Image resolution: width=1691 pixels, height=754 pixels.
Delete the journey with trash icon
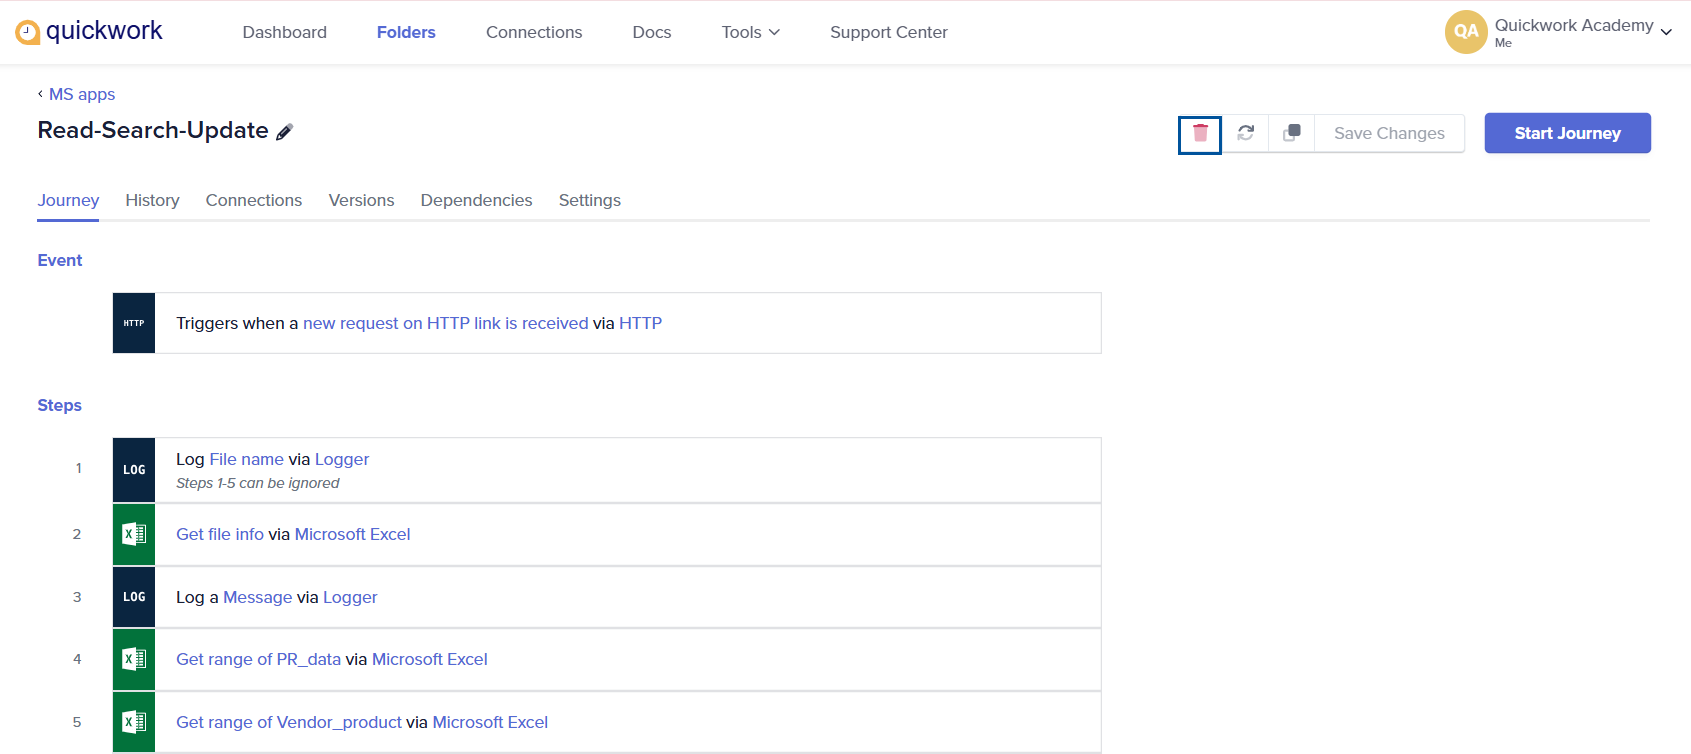click(1200, 133)
